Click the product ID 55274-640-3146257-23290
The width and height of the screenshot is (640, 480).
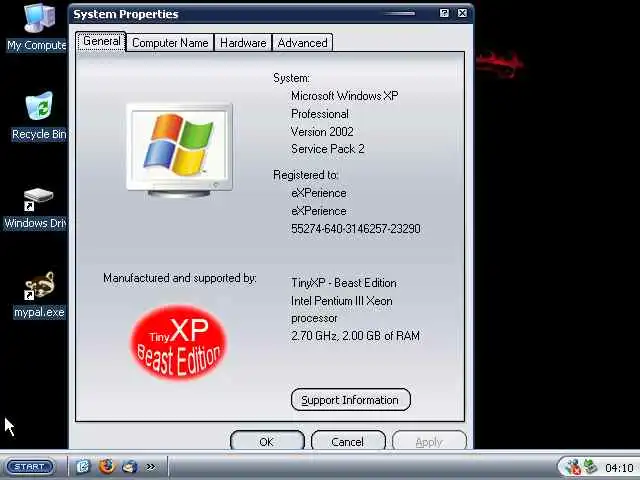click(x=356, y=229)
